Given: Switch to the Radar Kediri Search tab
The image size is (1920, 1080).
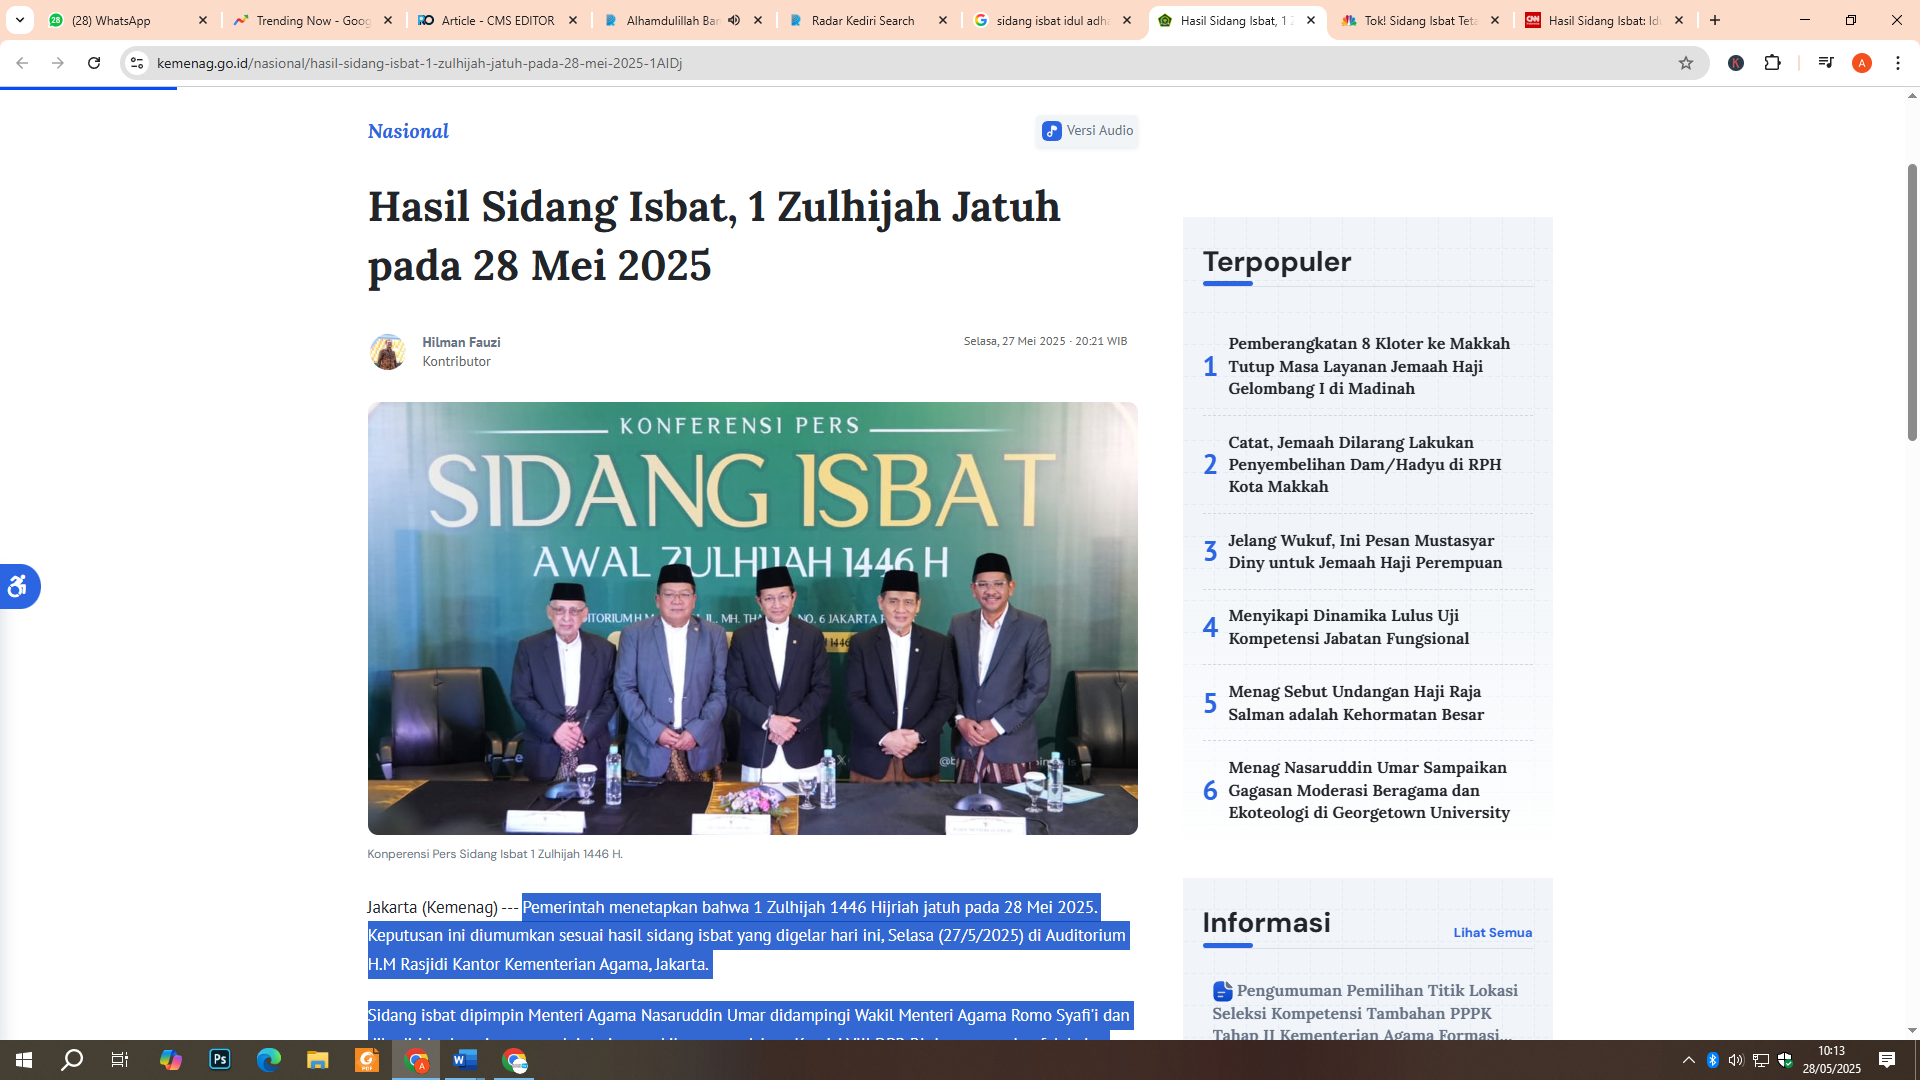Looking at the screenshot, I should 864,20.
